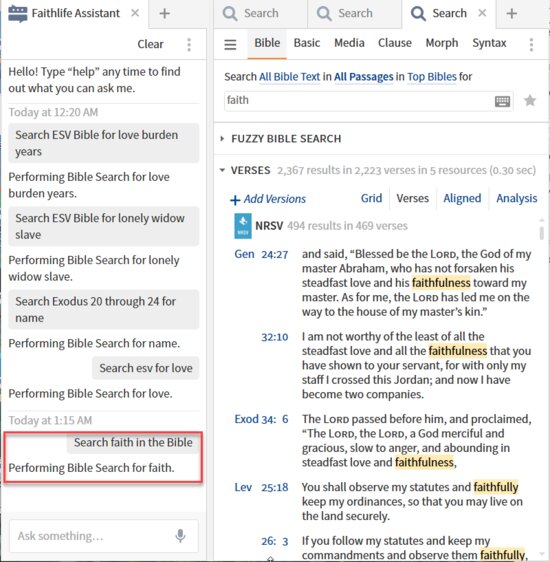Open the All Bible Text dropdown
The image size is (550, 562).
point(290,77)
